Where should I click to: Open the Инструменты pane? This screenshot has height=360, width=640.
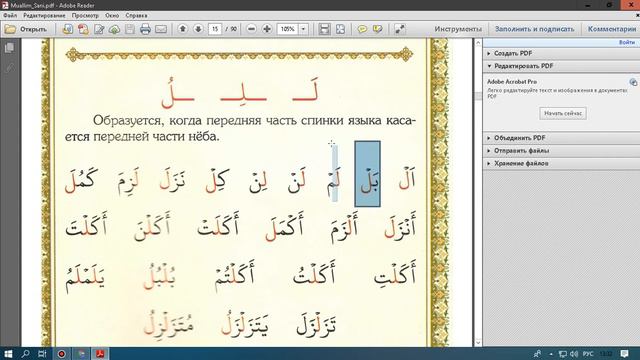458,29
